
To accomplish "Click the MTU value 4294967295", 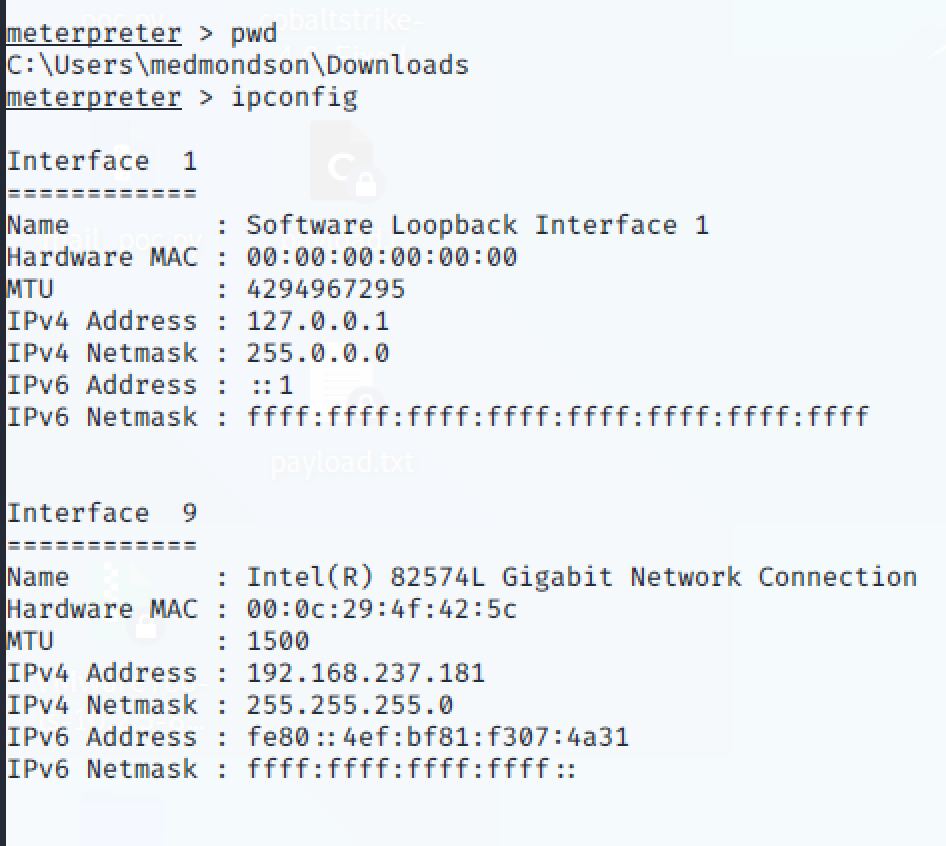I will [x=326, y=290].
